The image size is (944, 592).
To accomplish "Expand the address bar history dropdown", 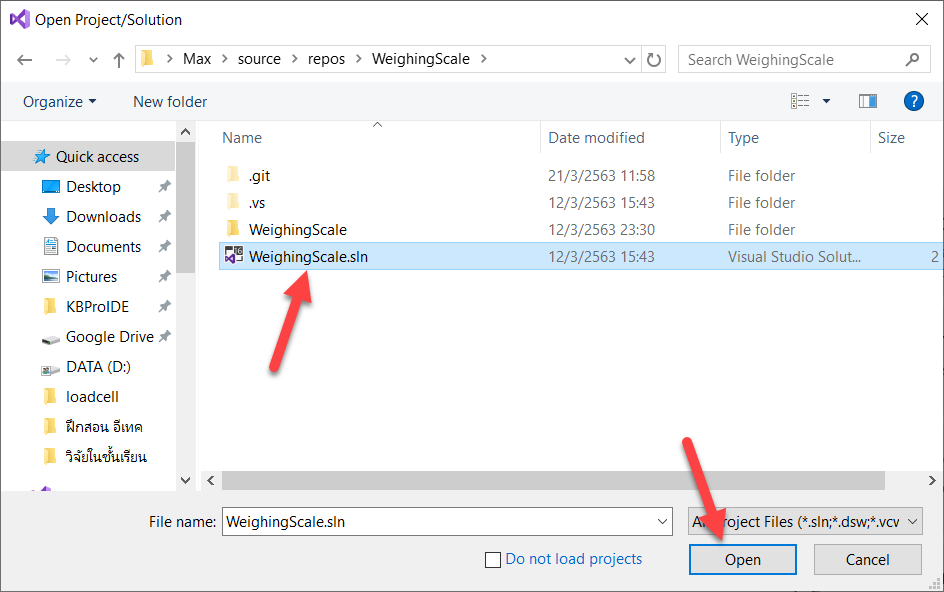I will coord(630,60).
